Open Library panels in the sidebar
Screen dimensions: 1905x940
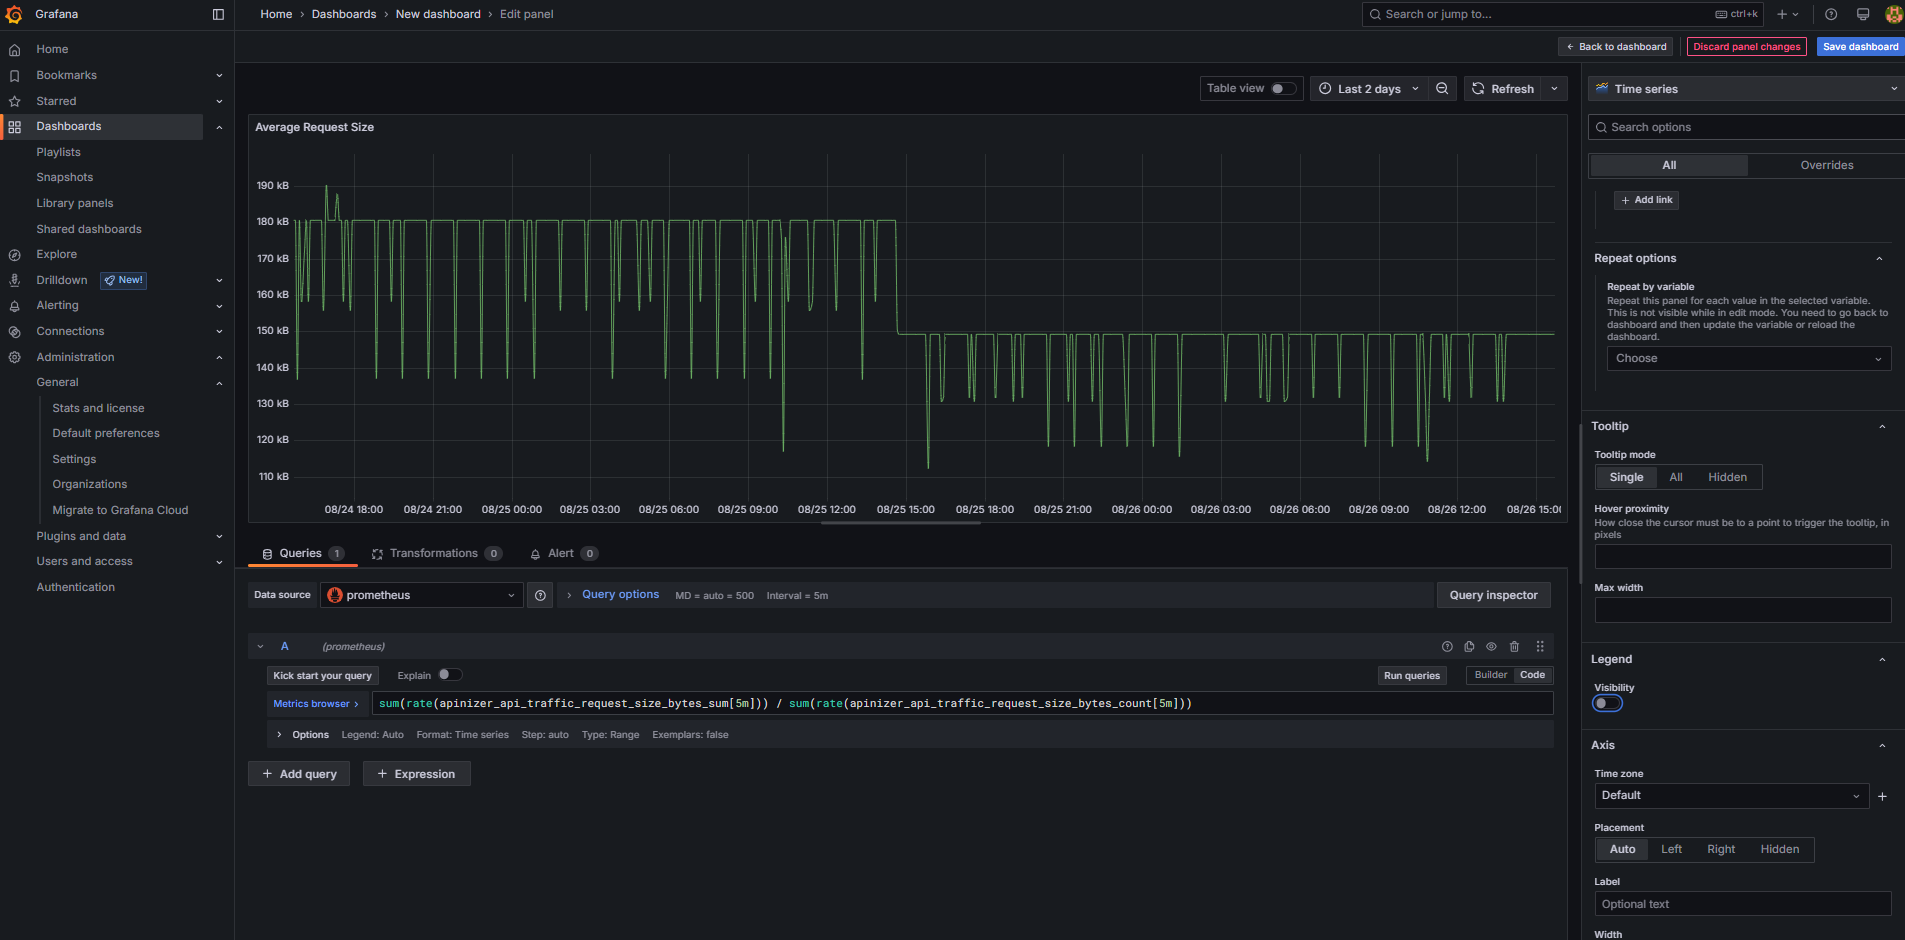coord(75,204)
